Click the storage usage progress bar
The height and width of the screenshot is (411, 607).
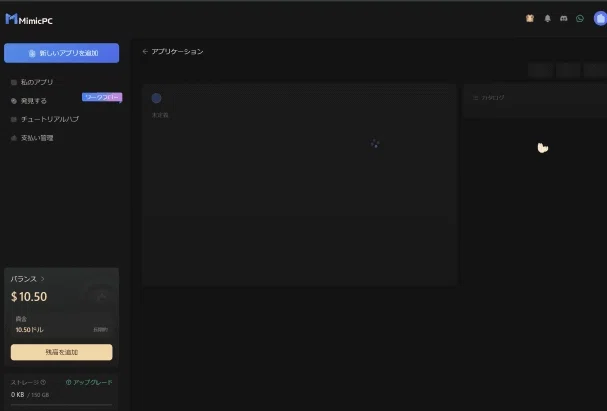(62, 405)
